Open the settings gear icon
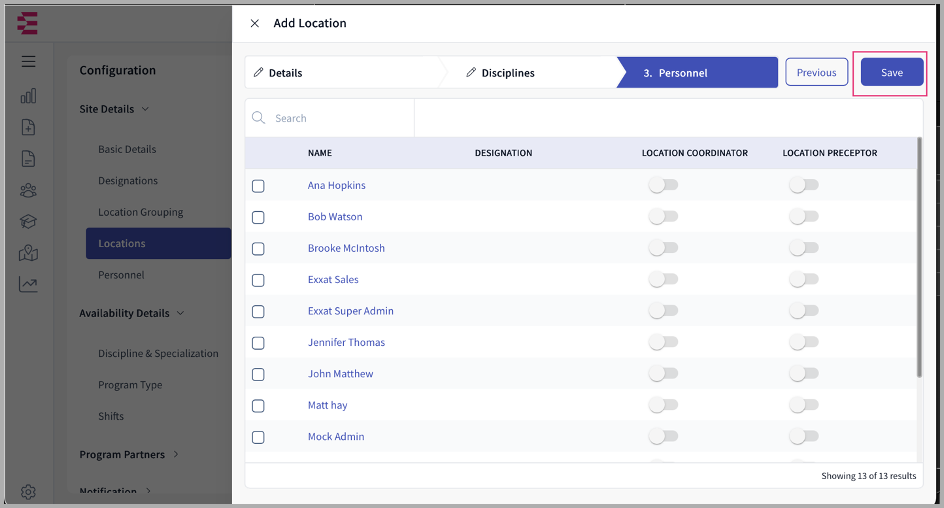The height and width of the screenshot is (508, 944). click(x=28, y=492)
